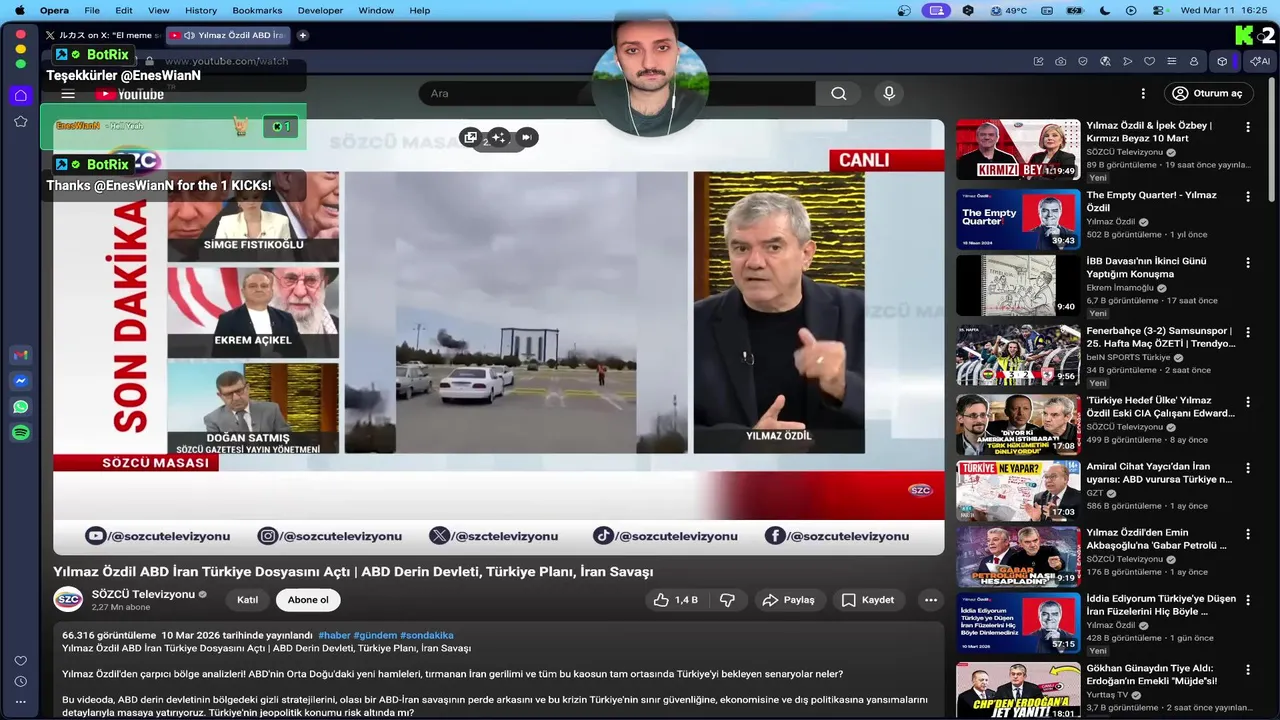The image size is (1280, 720).
Task: Open options menu for Fenerbahçe (3-2) Samsunspor video
Action: [x=1247, y=332]
